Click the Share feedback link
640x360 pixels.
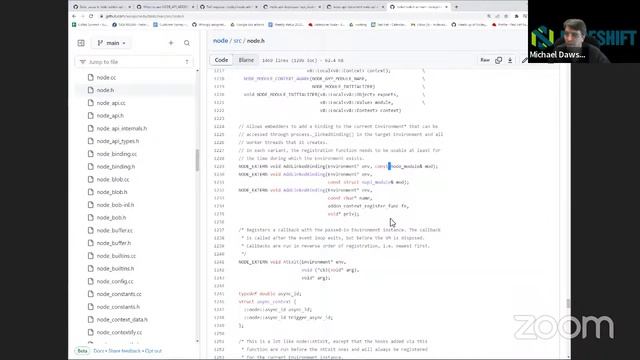(x=125, y=351)
